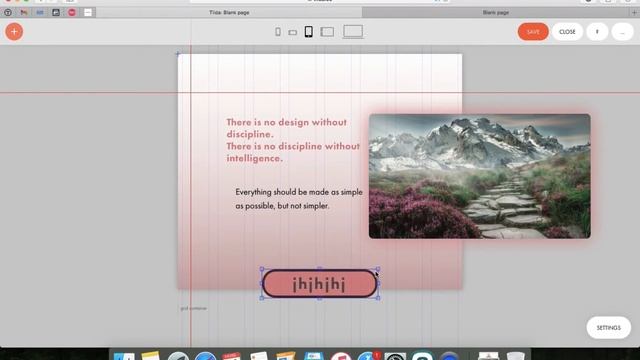The width and height of the screenshot is (640, 360).
Task: Click the orange plus add-element button
Action: coord(14,31)
